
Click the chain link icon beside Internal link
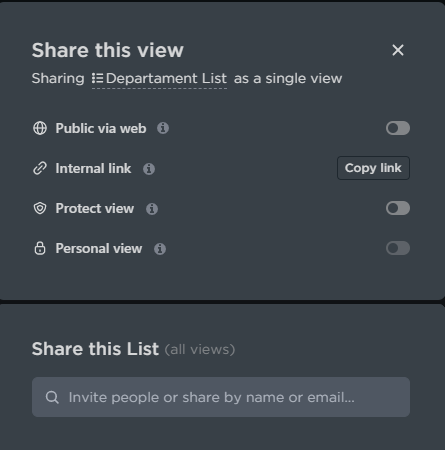pos(40,168)
